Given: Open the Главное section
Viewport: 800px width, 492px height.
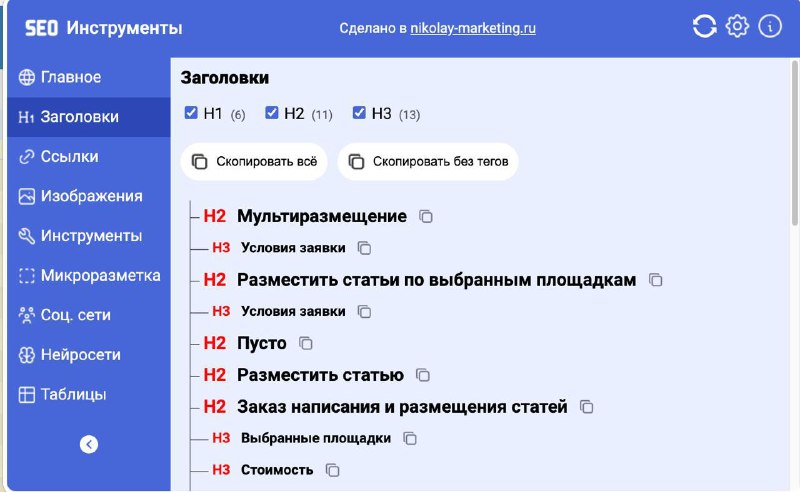Looking at the screenshot, I should tap(89, 78).
